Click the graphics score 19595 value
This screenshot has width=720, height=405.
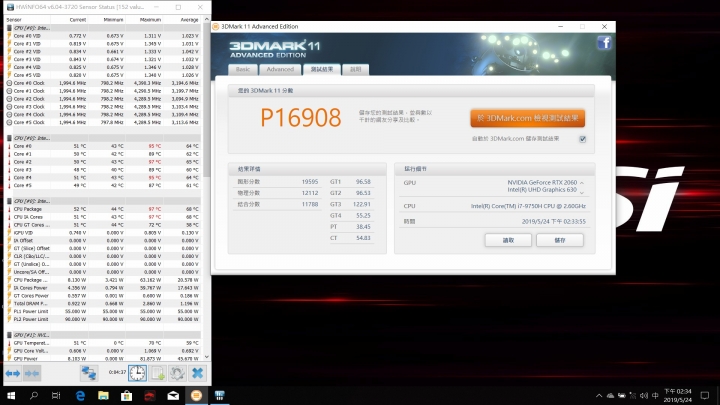[x=309, y=182]
